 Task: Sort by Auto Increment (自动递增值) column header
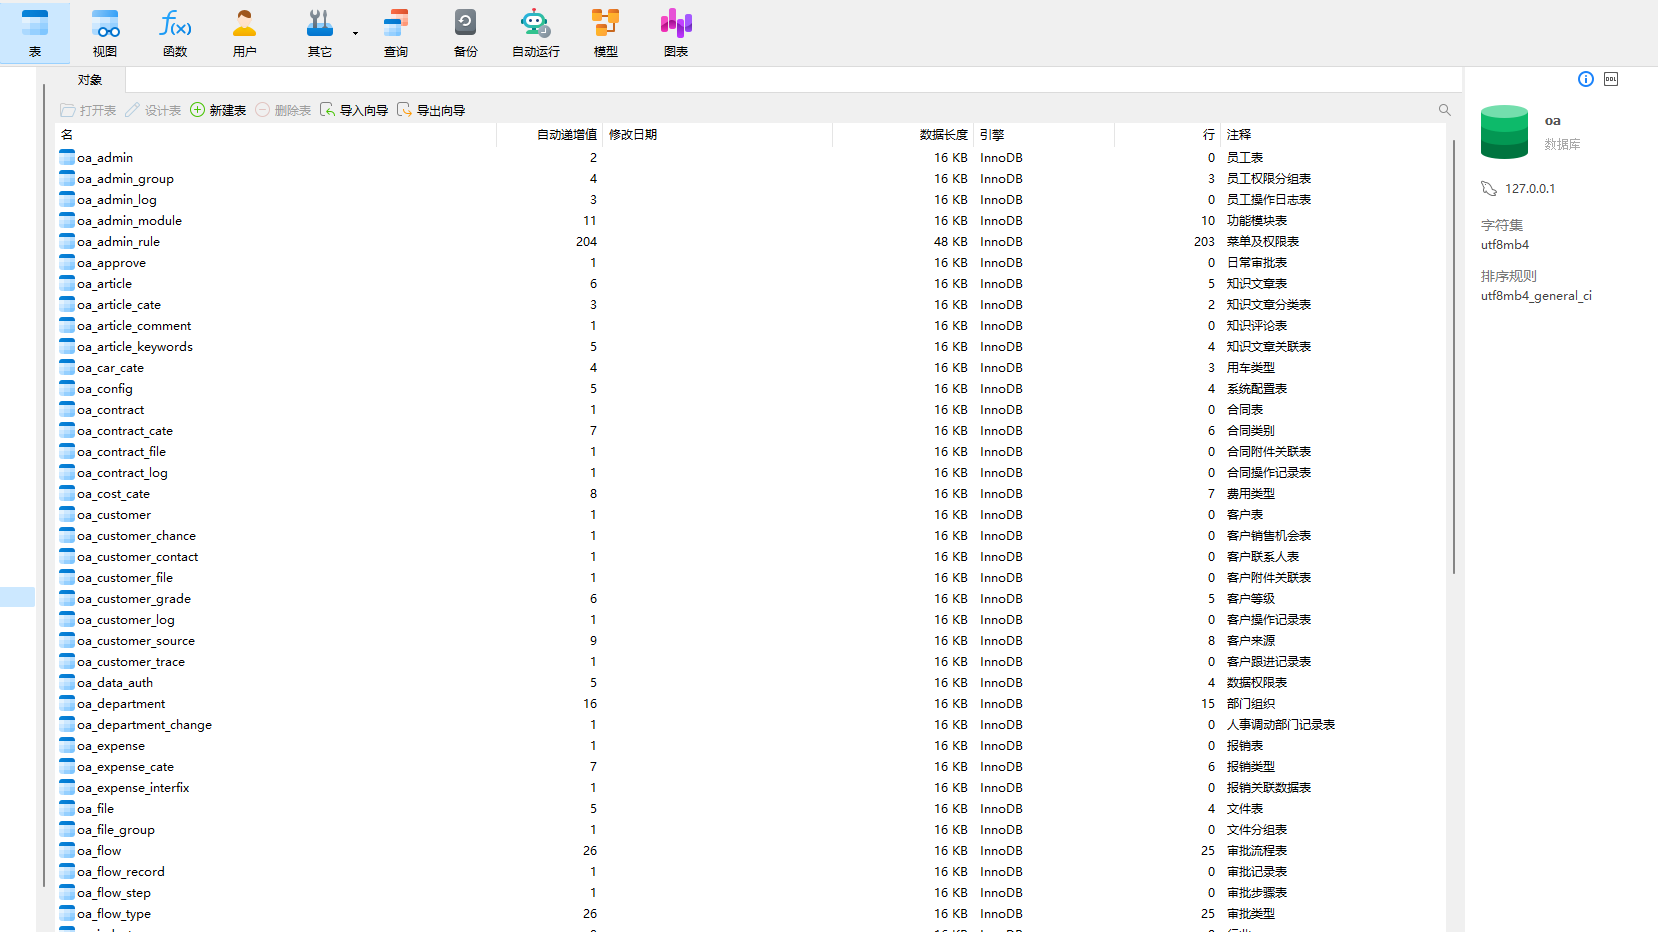549,134
